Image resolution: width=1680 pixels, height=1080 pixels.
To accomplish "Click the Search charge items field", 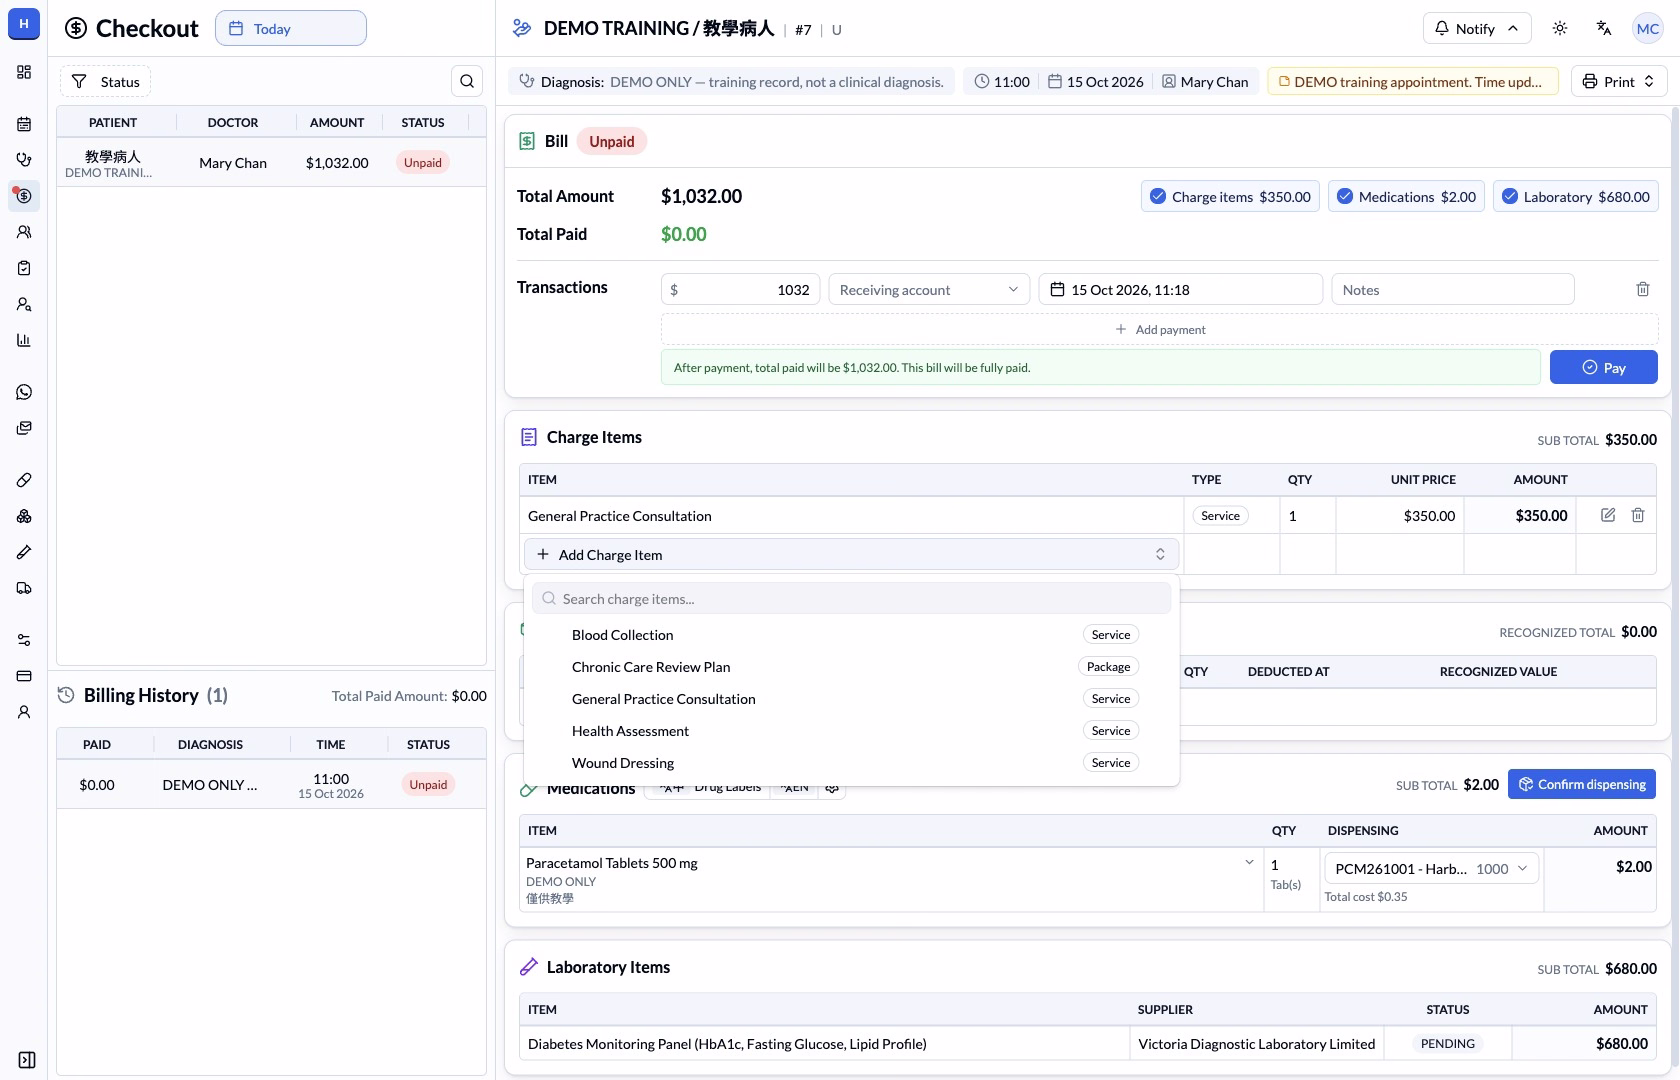I will [851, 598].
